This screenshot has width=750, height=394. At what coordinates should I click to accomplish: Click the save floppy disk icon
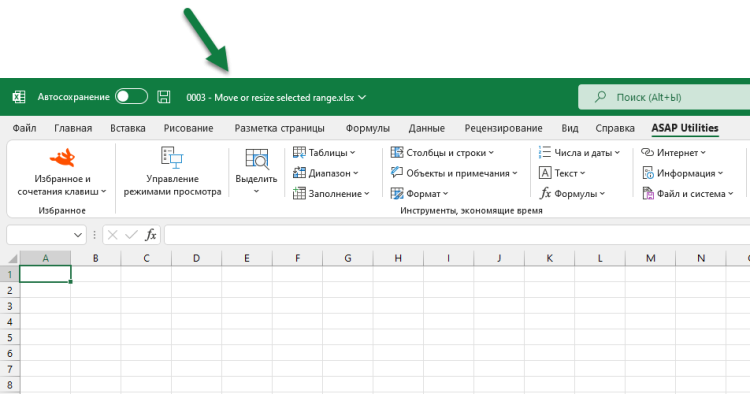tap(164, 97)
